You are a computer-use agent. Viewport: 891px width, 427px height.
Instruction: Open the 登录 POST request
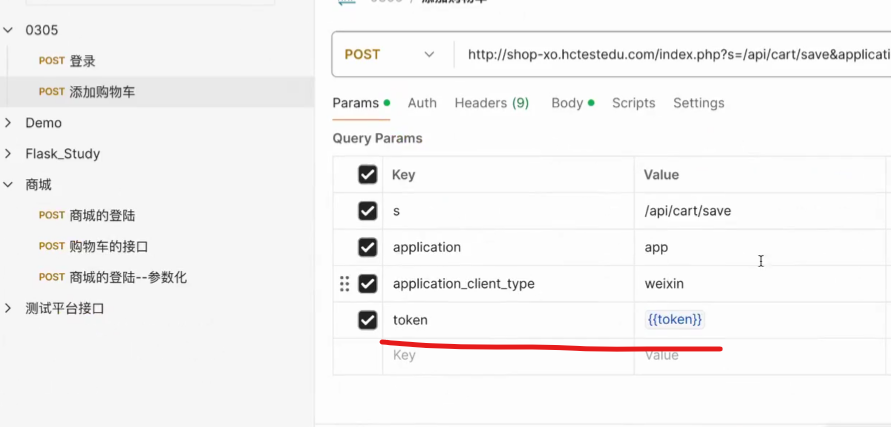point(82,61)
